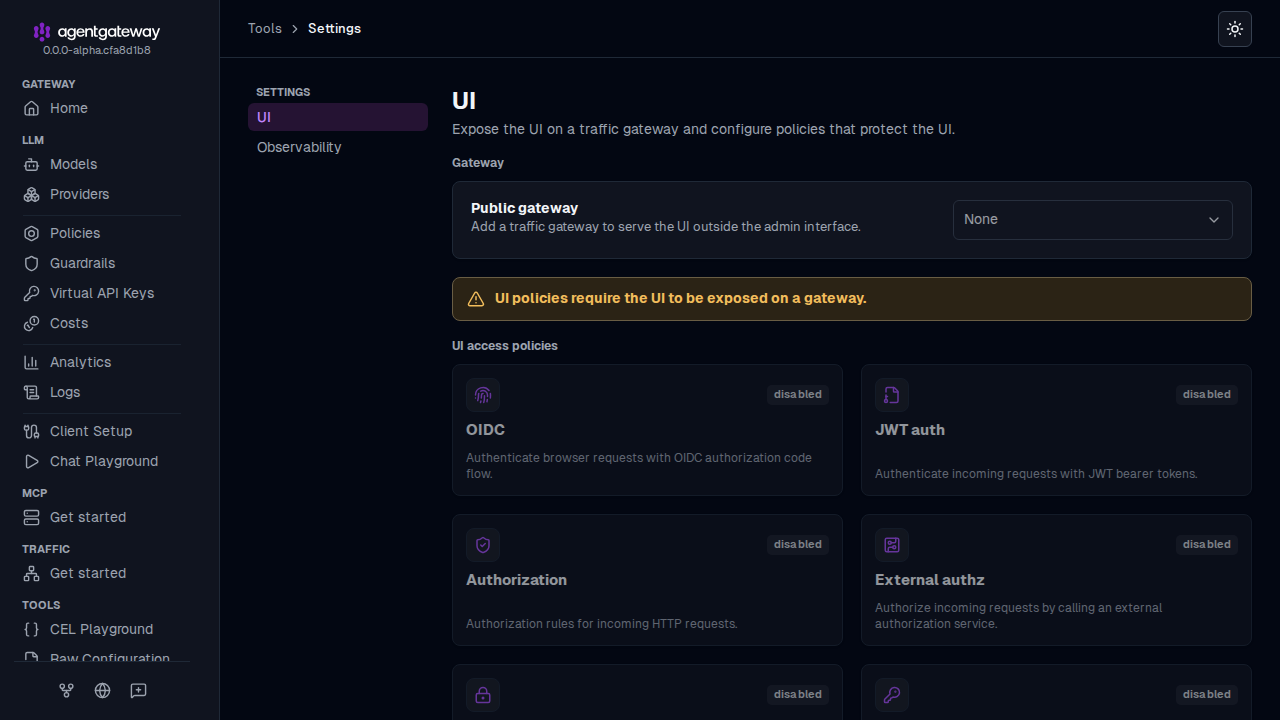This screenshot has height=720, width=1280.
Task: Click the warning triangle icon in banner
Action: point(476,299)
